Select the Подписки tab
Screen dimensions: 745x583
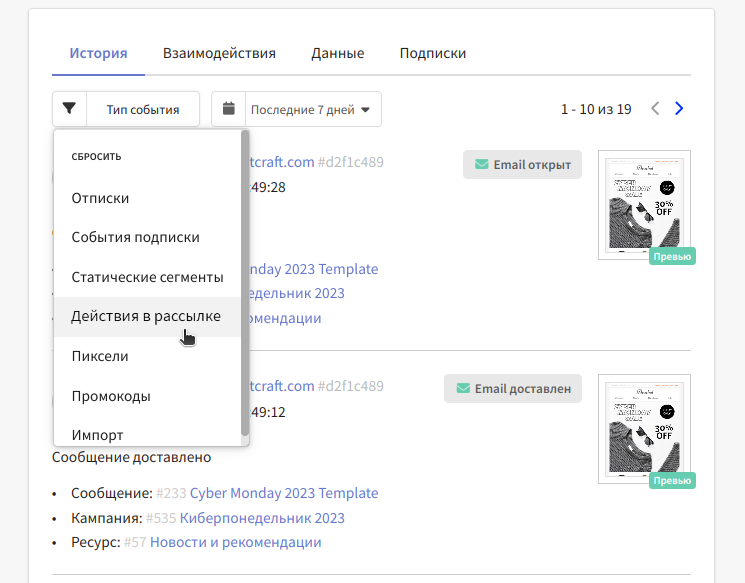coord(432,53)
